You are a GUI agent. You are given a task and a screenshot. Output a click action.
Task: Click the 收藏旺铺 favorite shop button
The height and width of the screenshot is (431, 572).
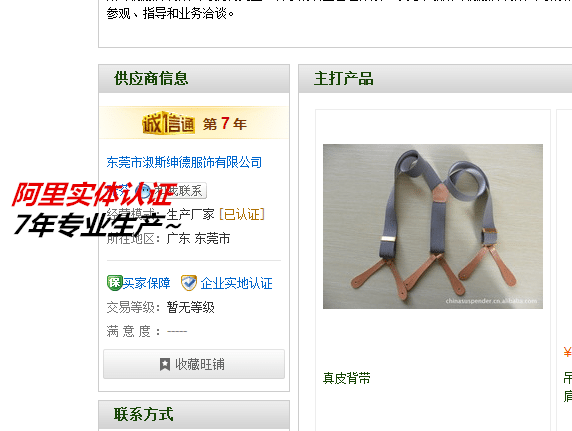click(x=194, y=364)
